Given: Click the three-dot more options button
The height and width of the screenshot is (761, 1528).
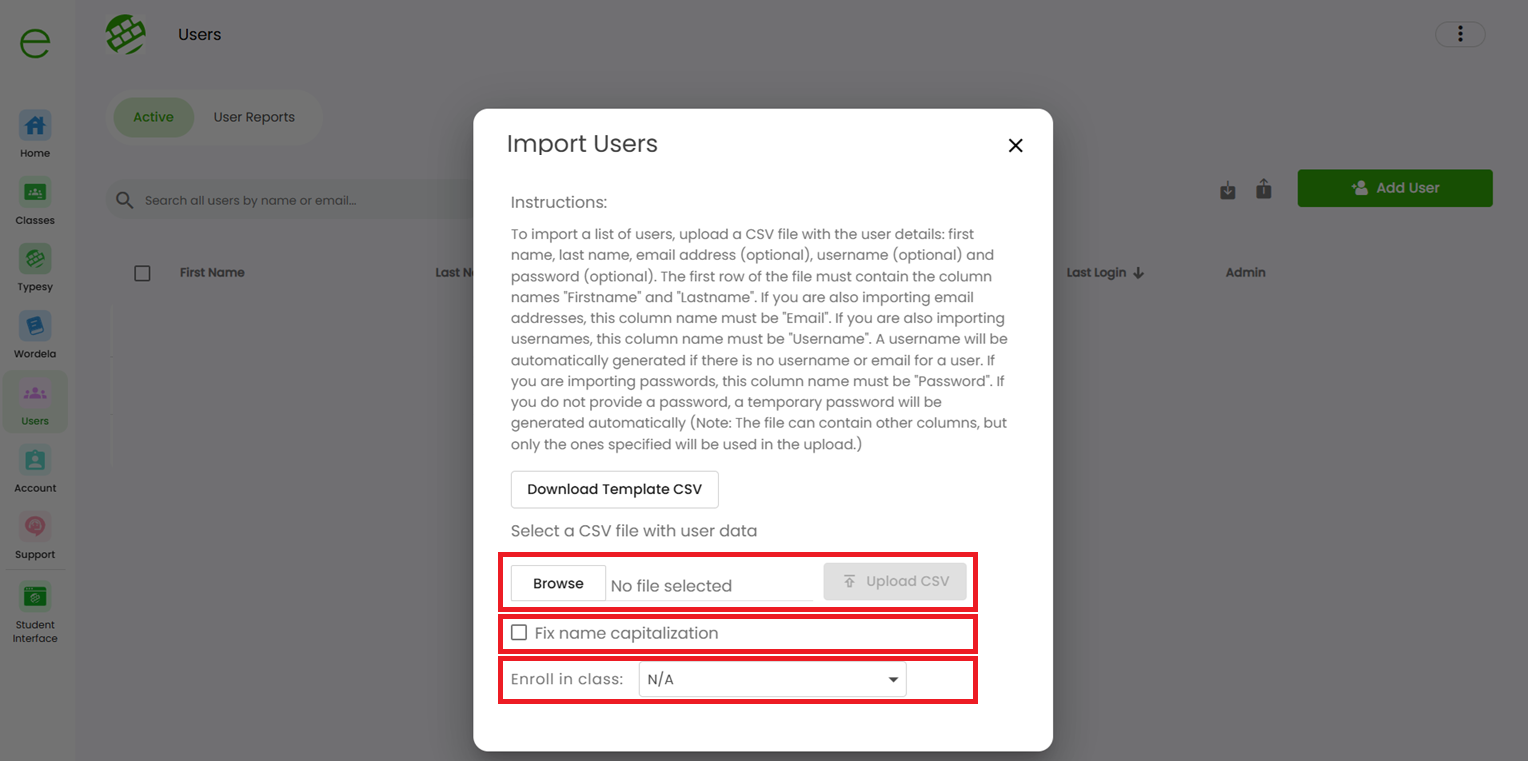Looking at the screenshot, I should 1460,34.
